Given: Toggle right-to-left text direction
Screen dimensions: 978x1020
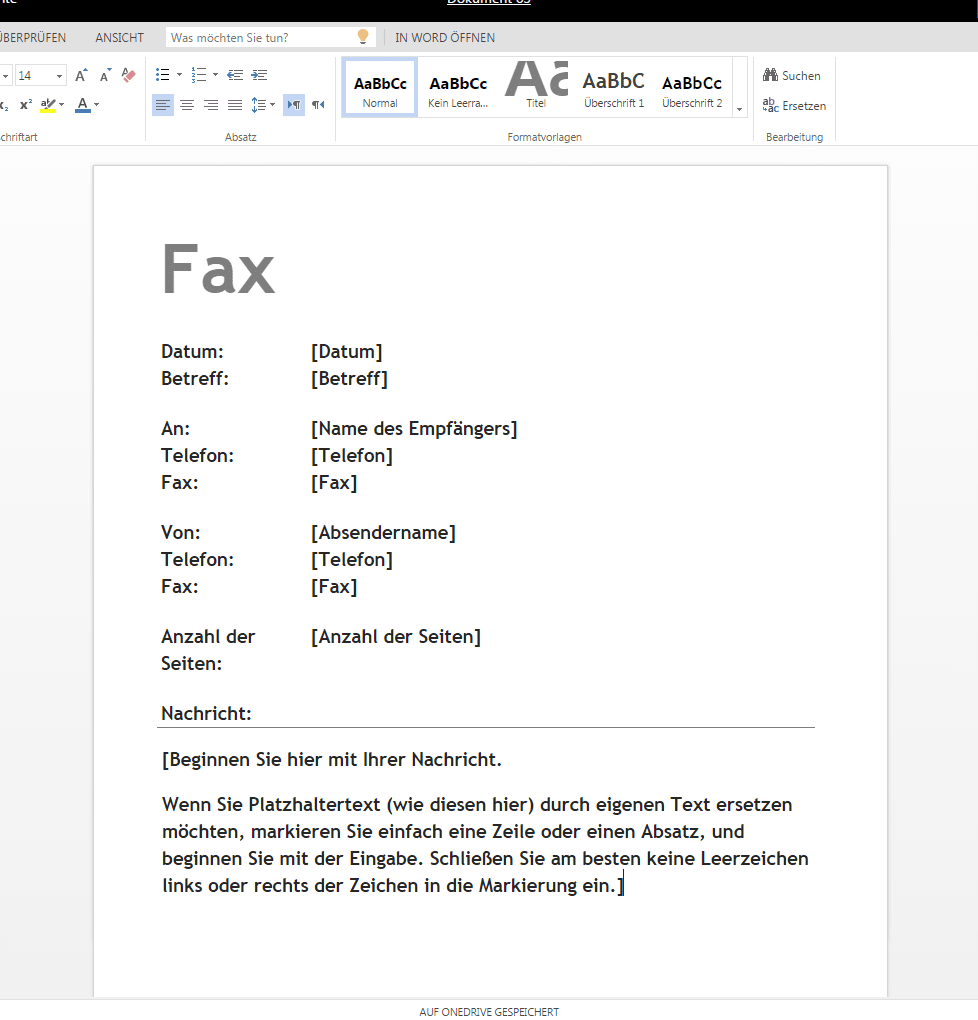Looking at the screenshot, I should (x=318, y=105).
